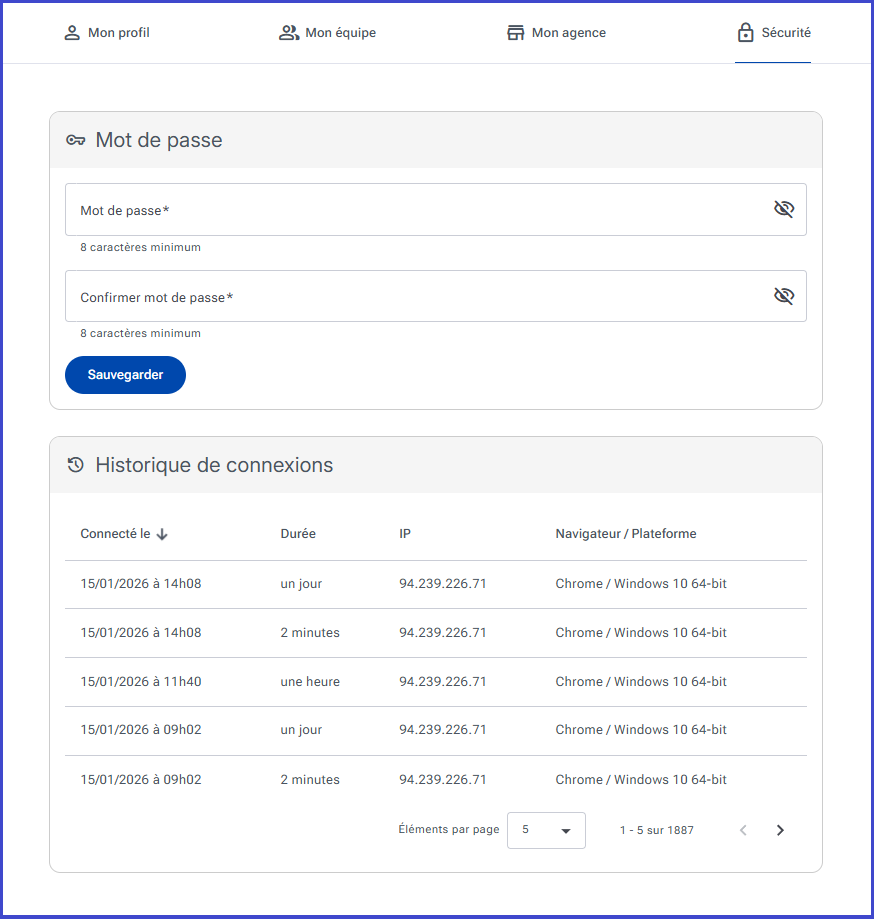This screenshot has width=874, height=919.
Task: Go to next page of connection history
Action: tap(780, 830)
